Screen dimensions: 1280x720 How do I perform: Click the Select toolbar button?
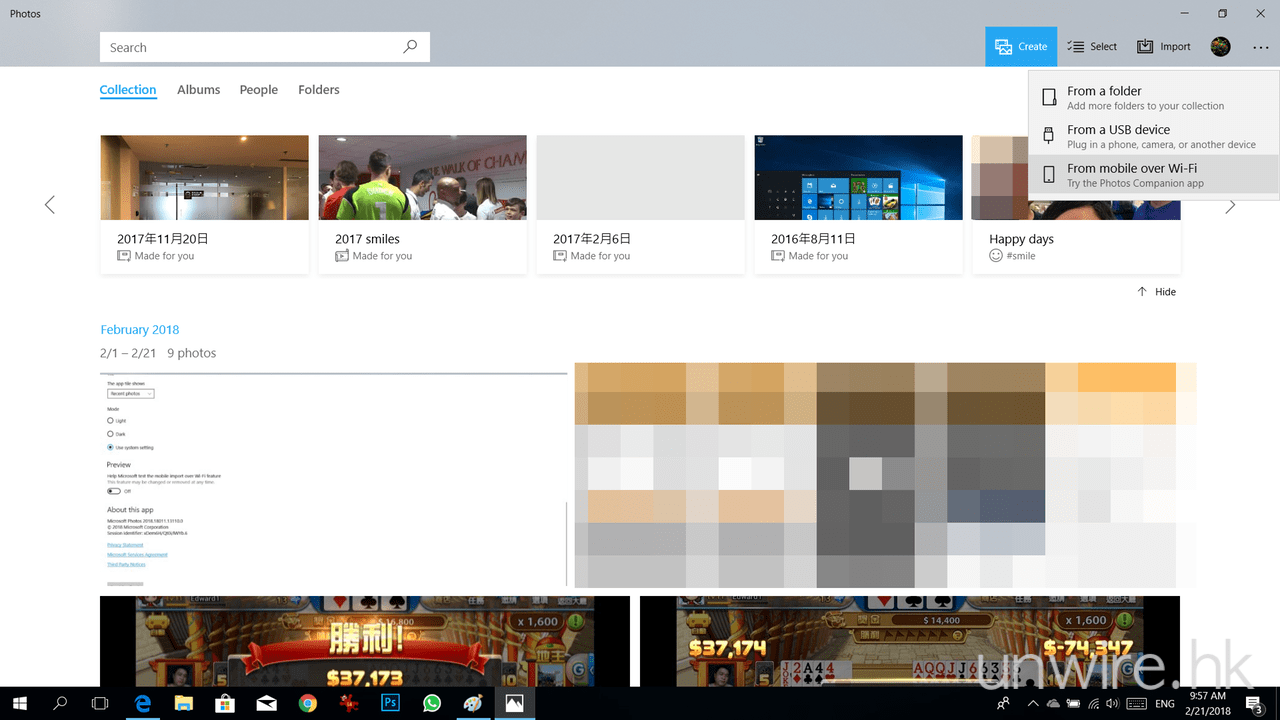coord(1092,47)
